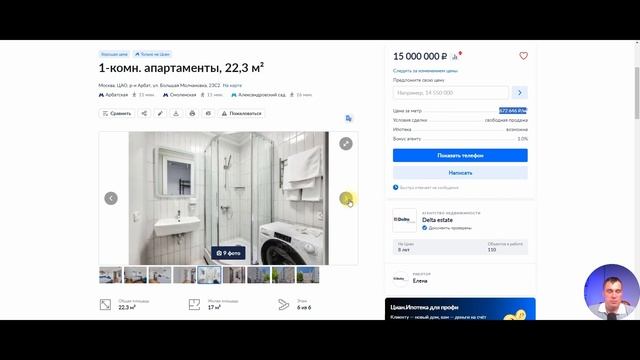Viewport: 640px width, 360px height.
Task: Click the highlighted price-per-meter value
Action: coord(513,111)
